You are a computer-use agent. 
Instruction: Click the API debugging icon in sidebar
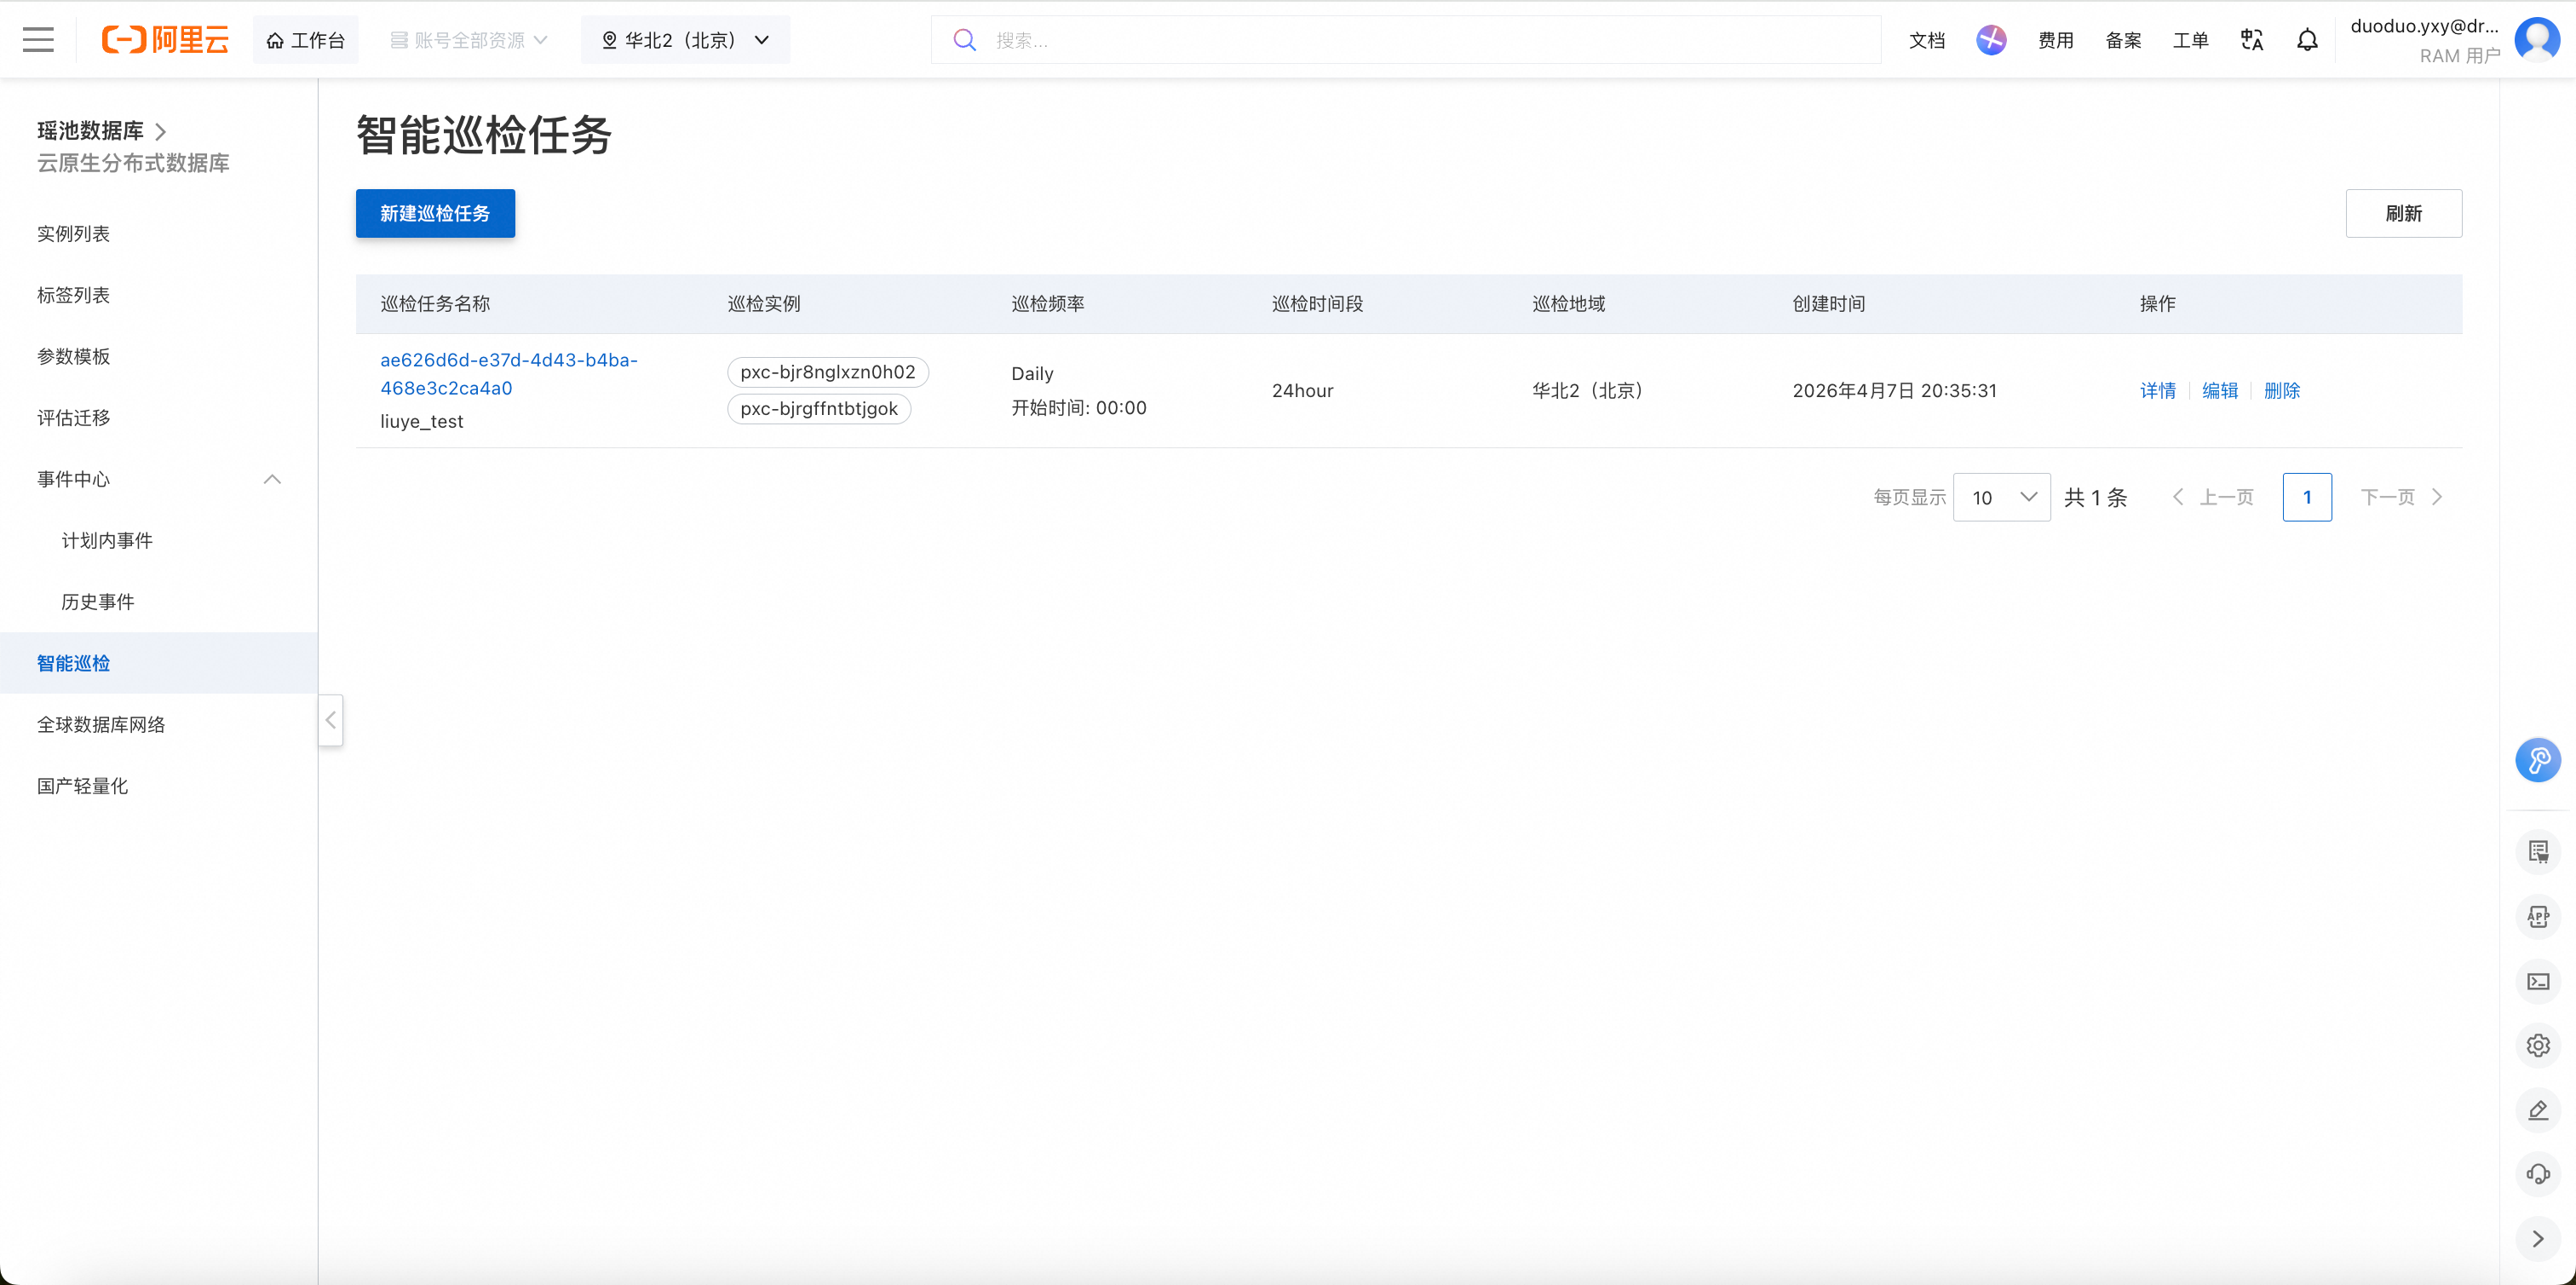pyautogui.click(x=2538, y=916)
